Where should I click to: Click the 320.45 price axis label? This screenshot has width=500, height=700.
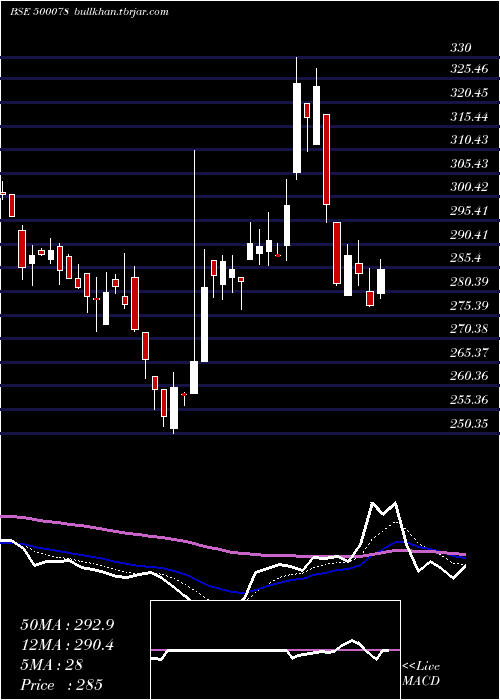tap(469, 93)
